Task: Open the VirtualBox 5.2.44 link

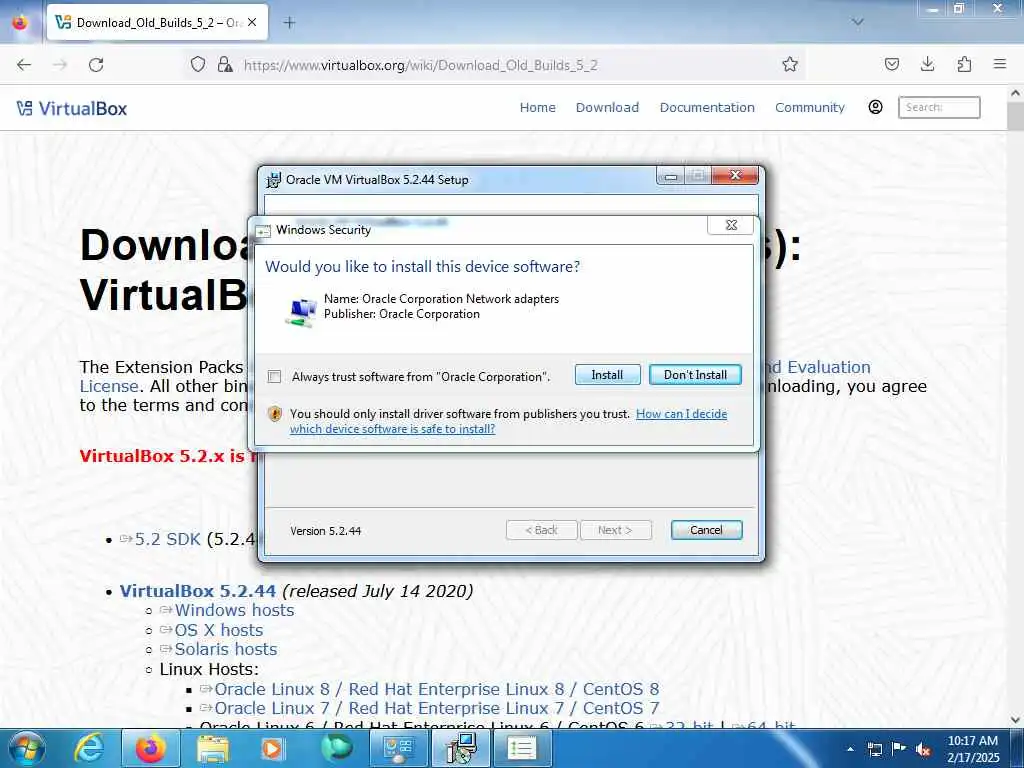Action: 198,591
